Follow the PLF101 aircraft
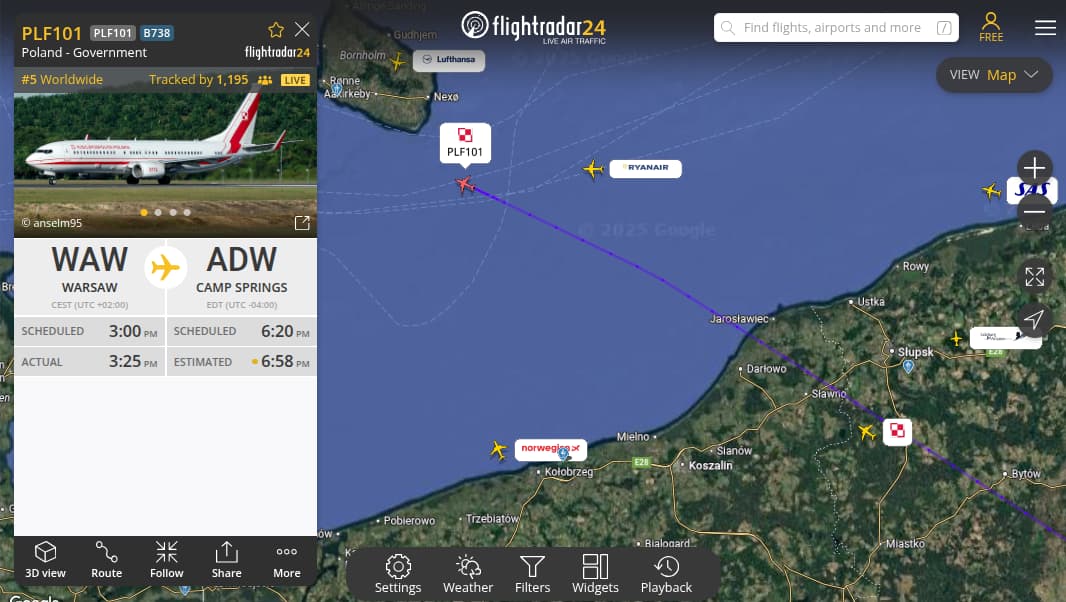The image size is (1066, 602). tap(167, 561)
